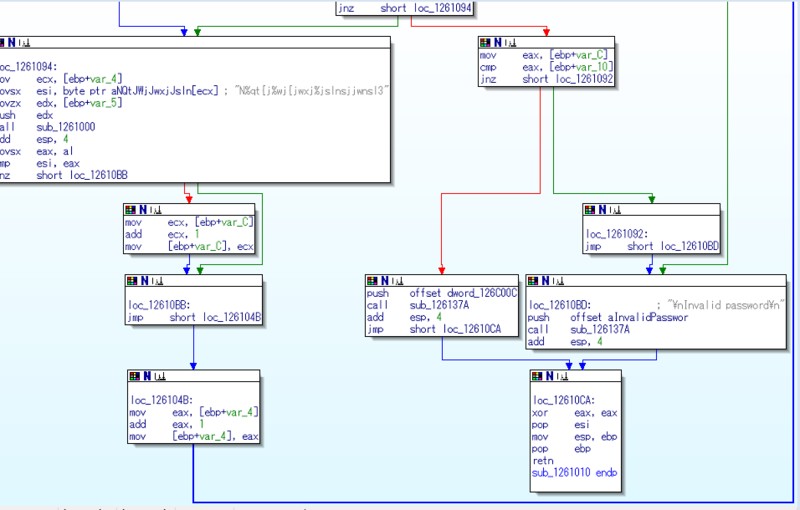Click the color icon on the loc_12610BD node

533,280
